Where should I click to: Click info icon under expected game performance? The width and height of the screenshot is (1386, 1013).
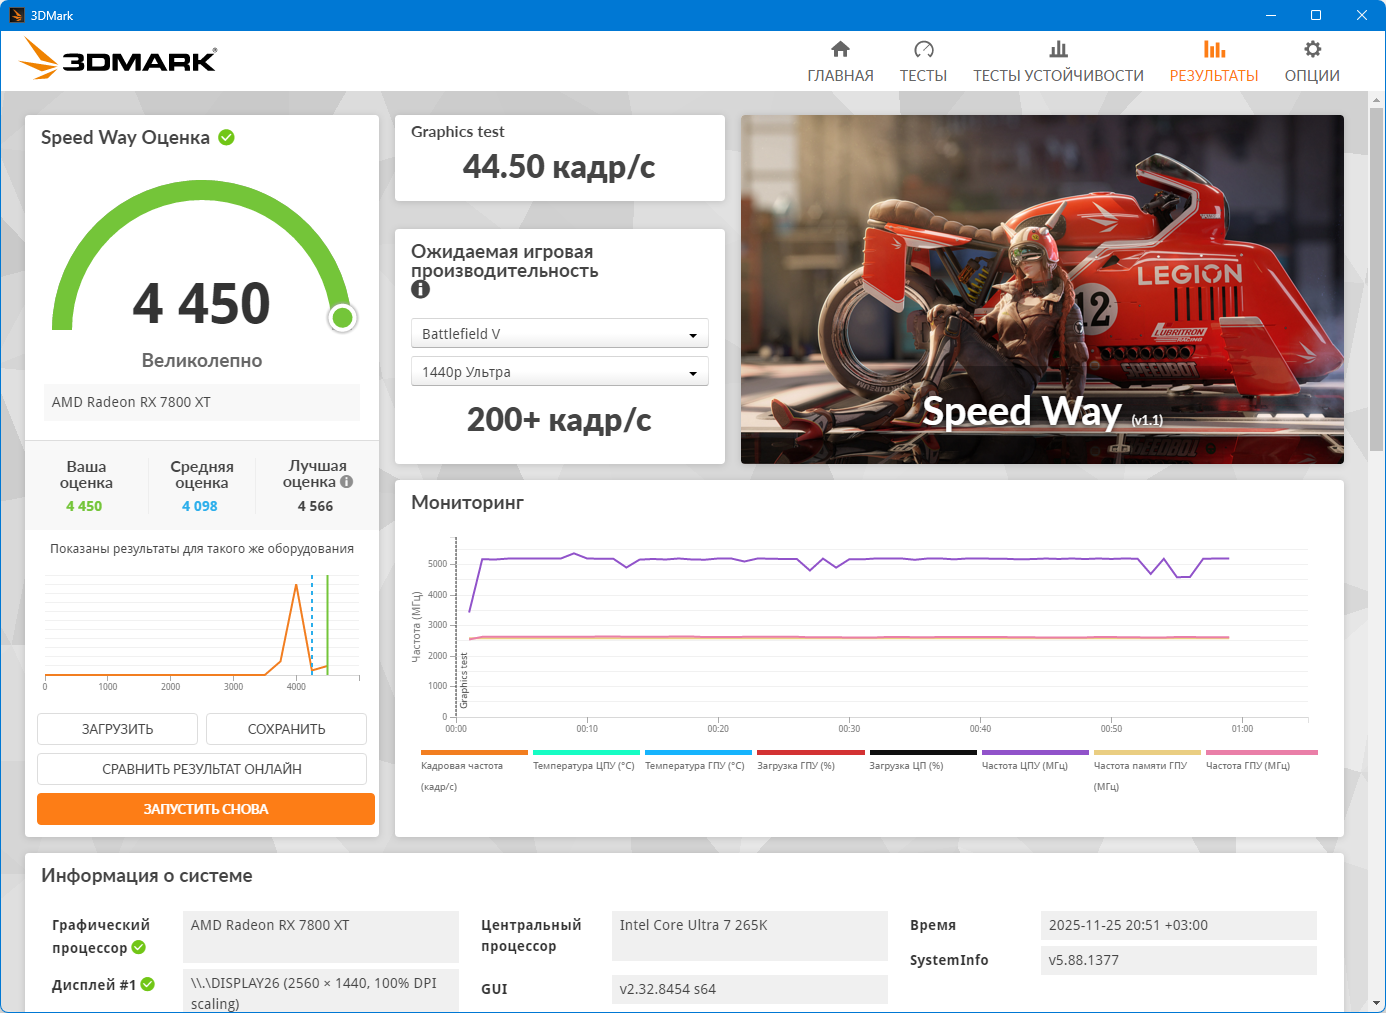click(x=420, y=289)
